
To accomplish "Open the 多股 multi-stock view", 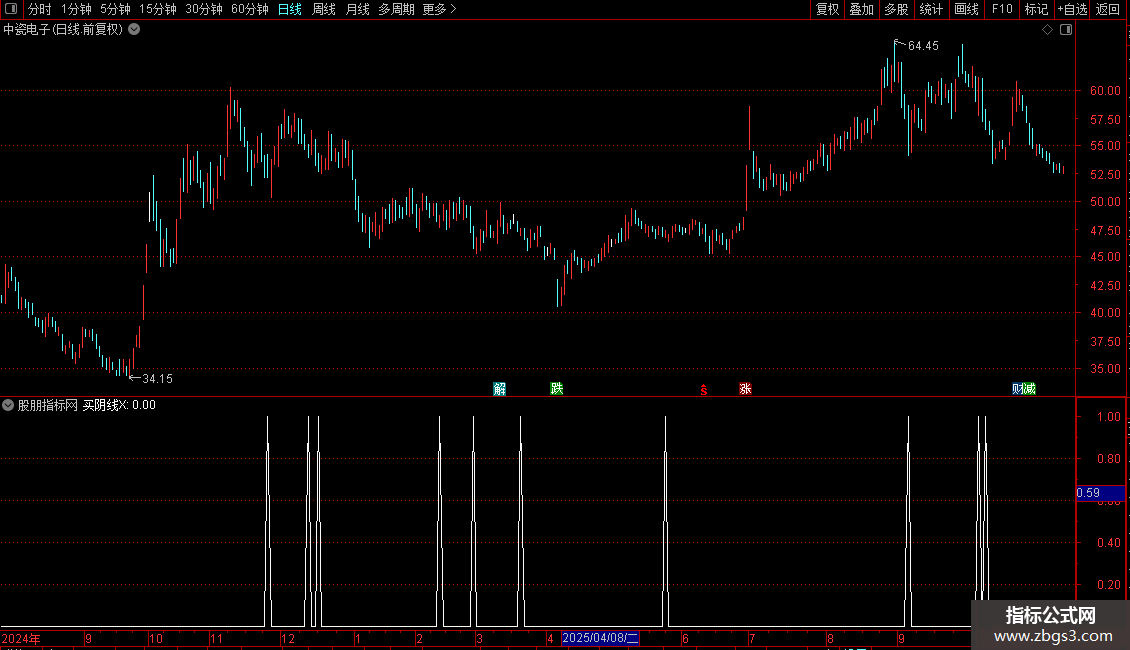I will [897, 9].
